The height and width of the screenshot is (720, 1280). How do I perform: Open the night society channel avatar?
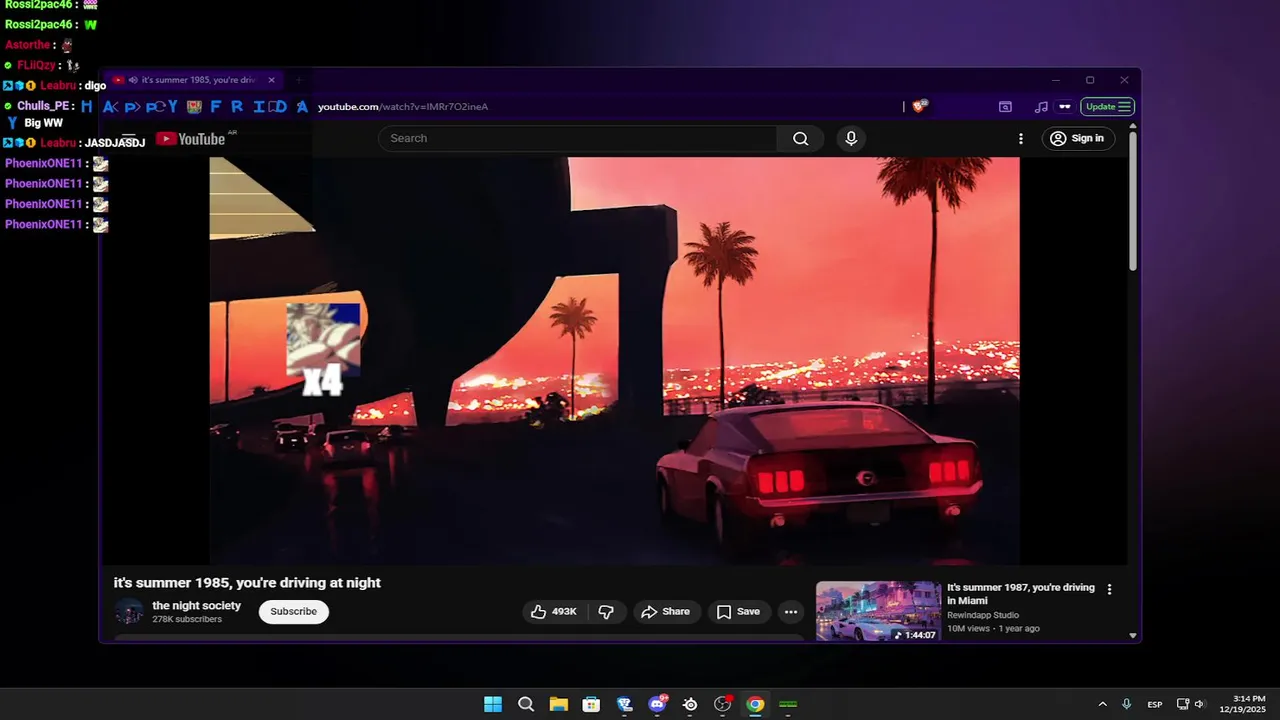(x=129, y=612)
